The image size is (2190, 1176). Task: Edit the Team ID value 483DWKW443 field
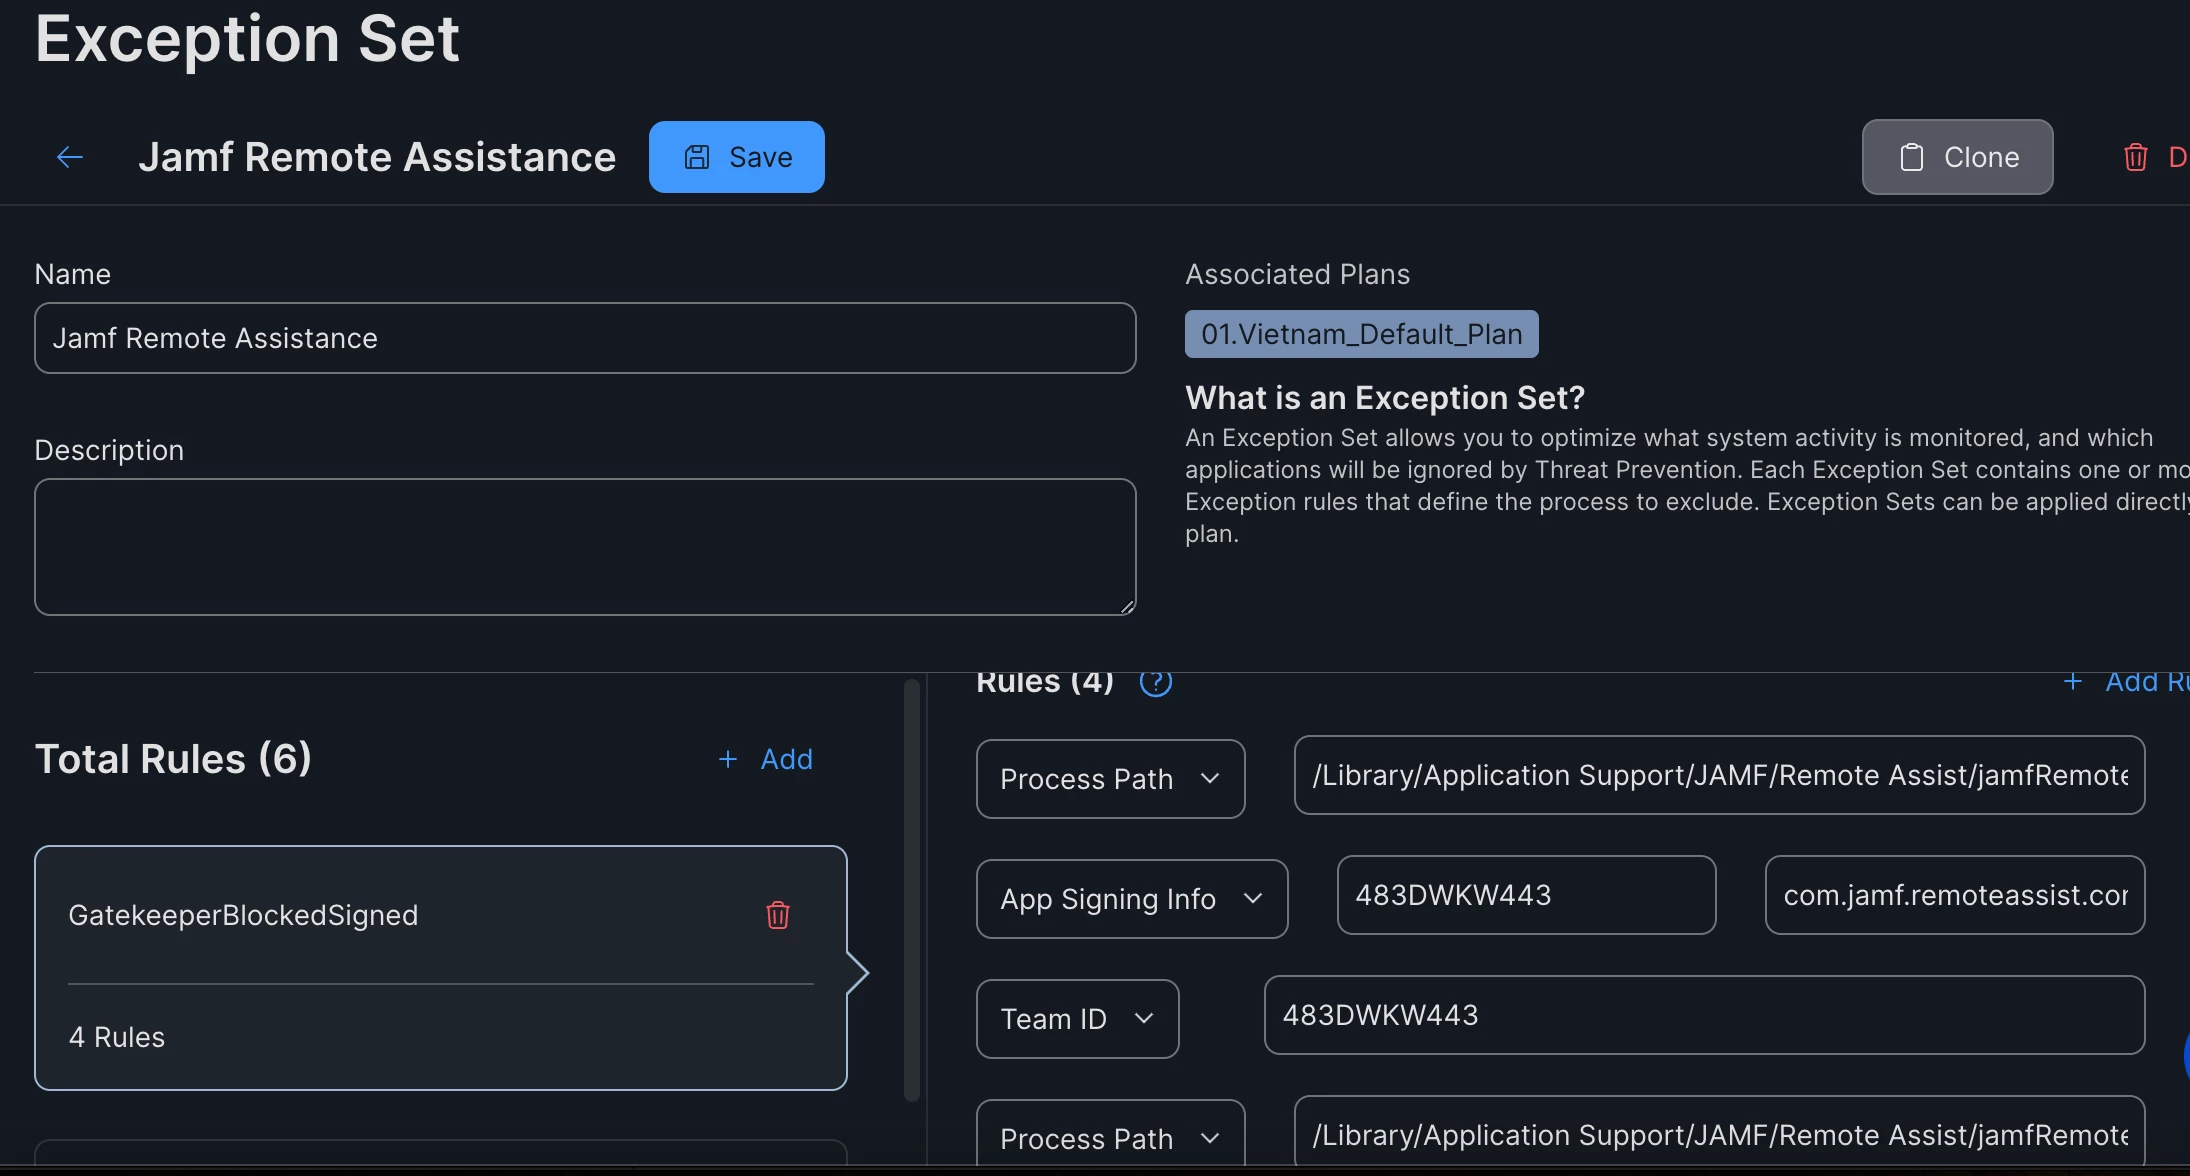click(x=1704, y=1015)
